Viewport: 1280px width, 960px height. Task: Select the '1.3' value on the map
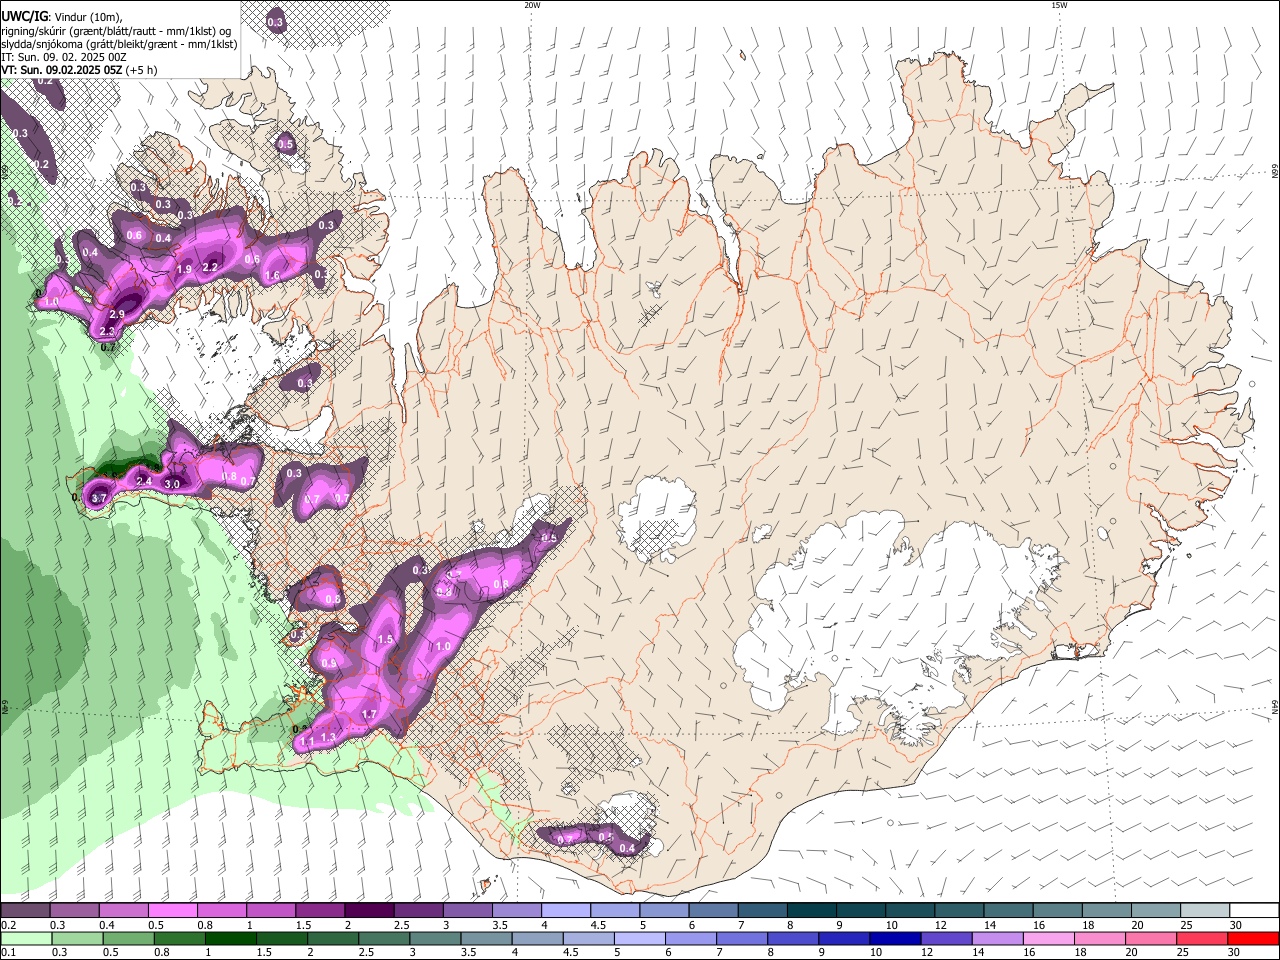[x=328, y=738]
